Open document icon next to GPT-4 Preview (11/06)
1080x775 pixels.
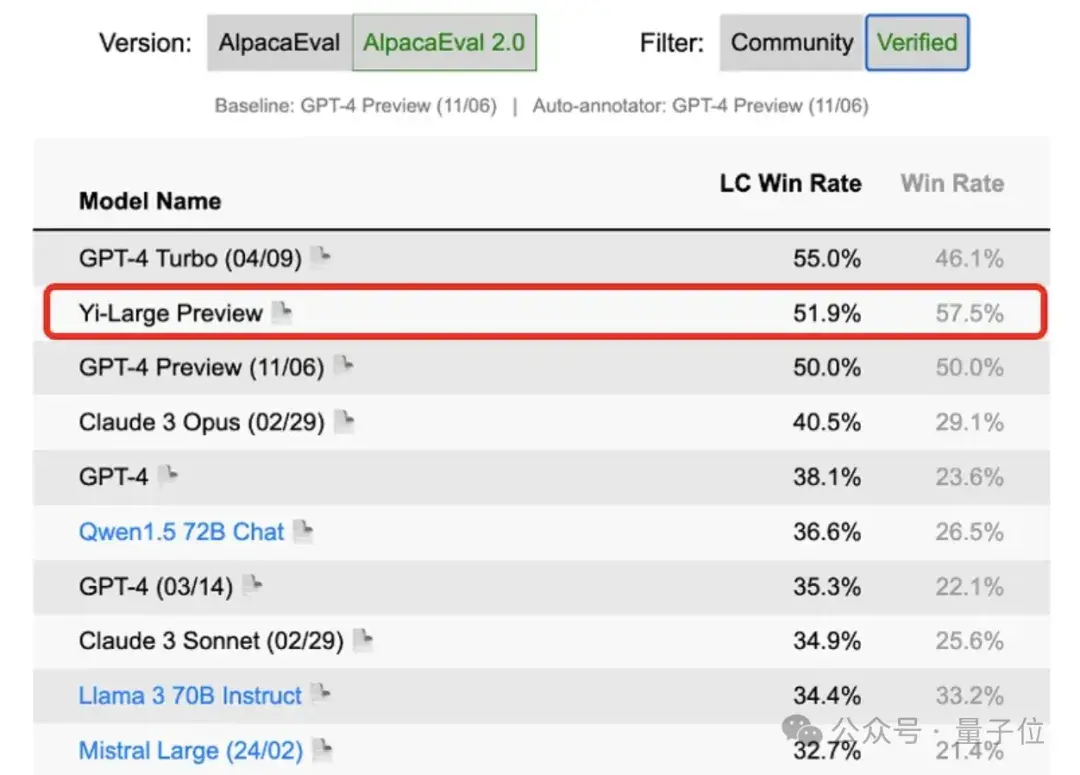pos(342,367)
